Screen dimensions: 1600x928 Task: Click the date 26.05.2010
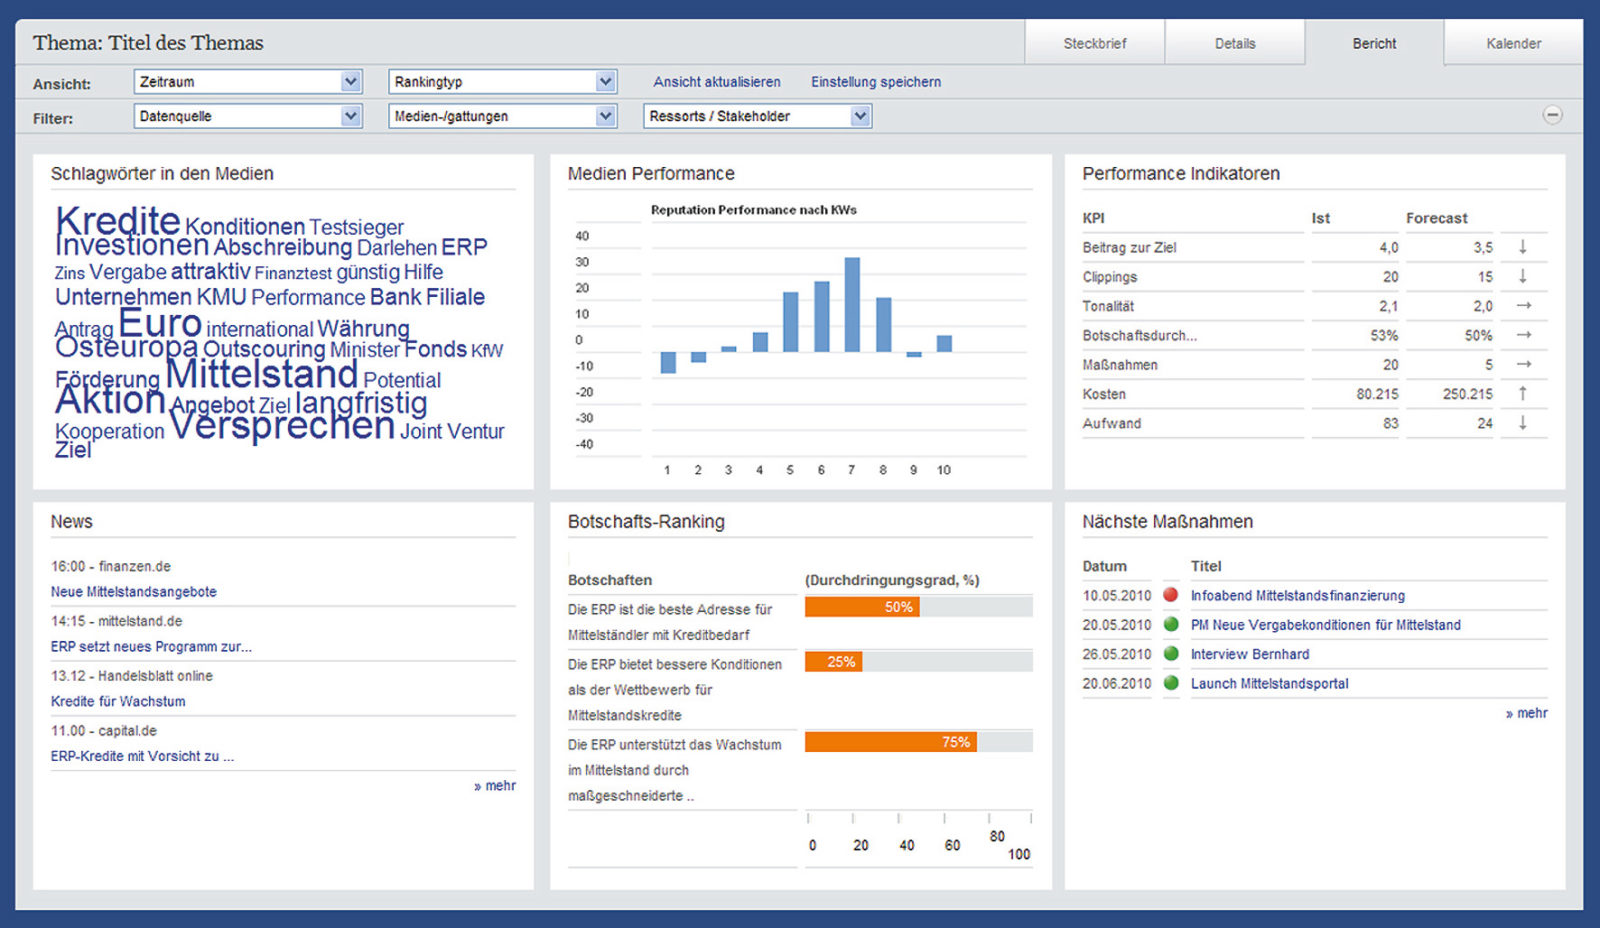[1117, 654]
